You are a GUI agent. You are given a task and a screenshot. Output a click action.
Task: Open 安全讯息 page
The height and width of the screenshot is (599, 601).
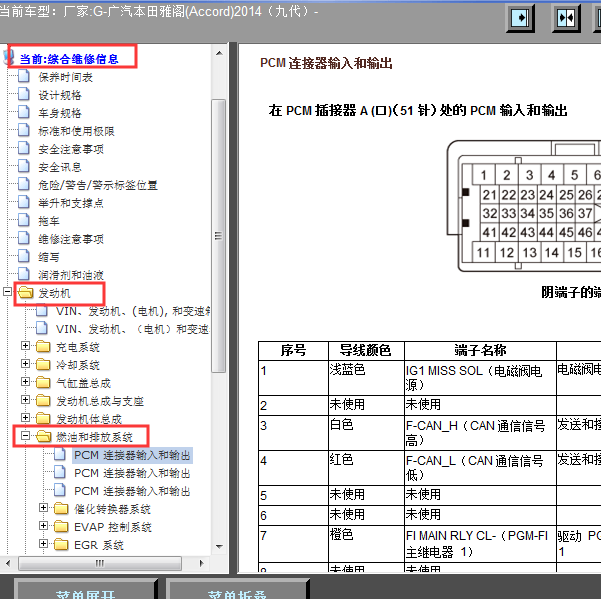[60, 167]
